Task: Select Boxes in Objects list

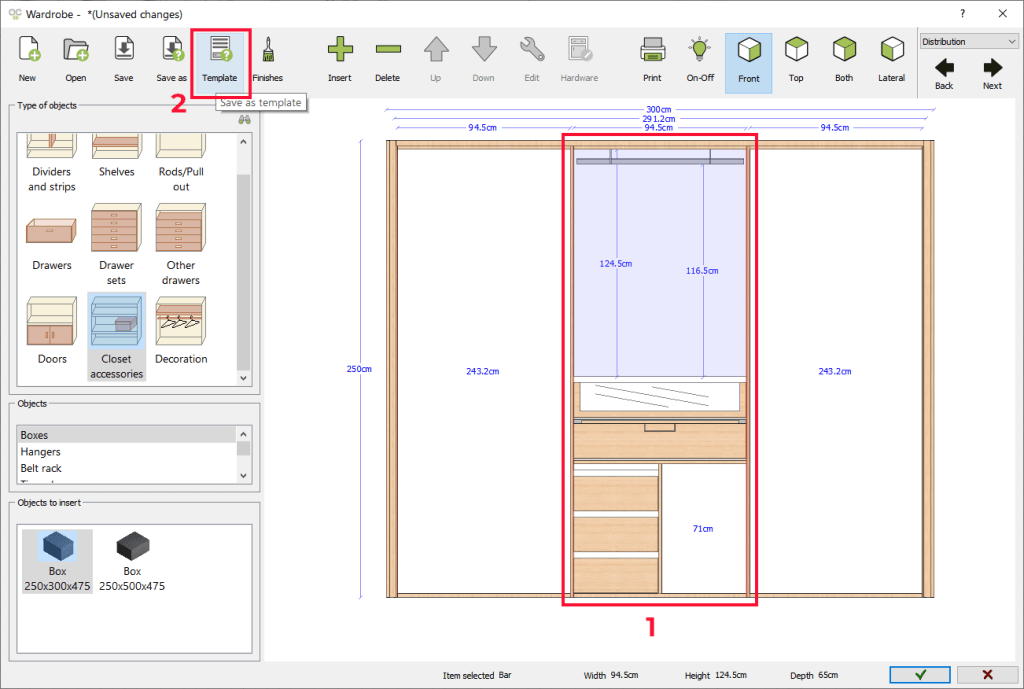Action: 126,435
